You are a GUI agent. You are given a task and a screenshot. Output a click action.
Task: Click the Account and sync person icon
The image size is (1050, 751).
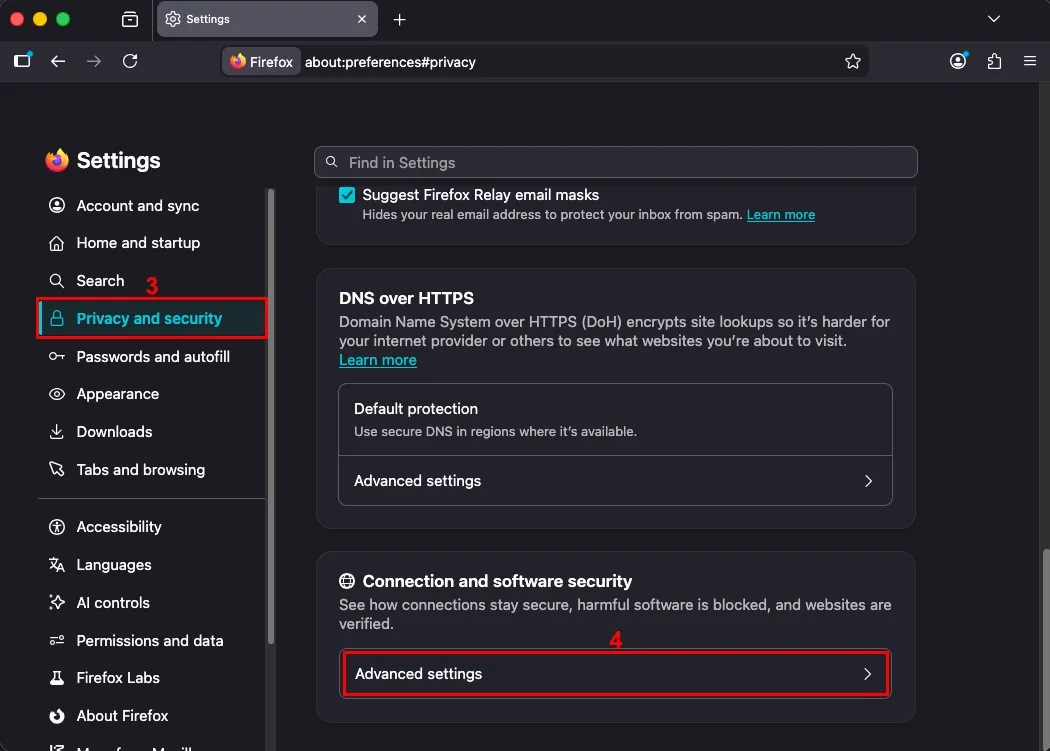pos(57,205)
